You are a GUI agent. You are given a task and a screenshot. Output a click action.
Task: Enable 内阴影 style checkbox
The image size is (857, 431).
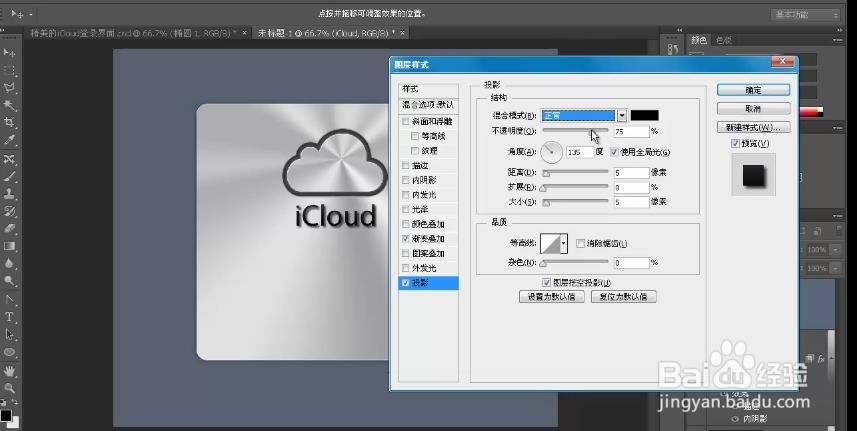pos(405,180)
